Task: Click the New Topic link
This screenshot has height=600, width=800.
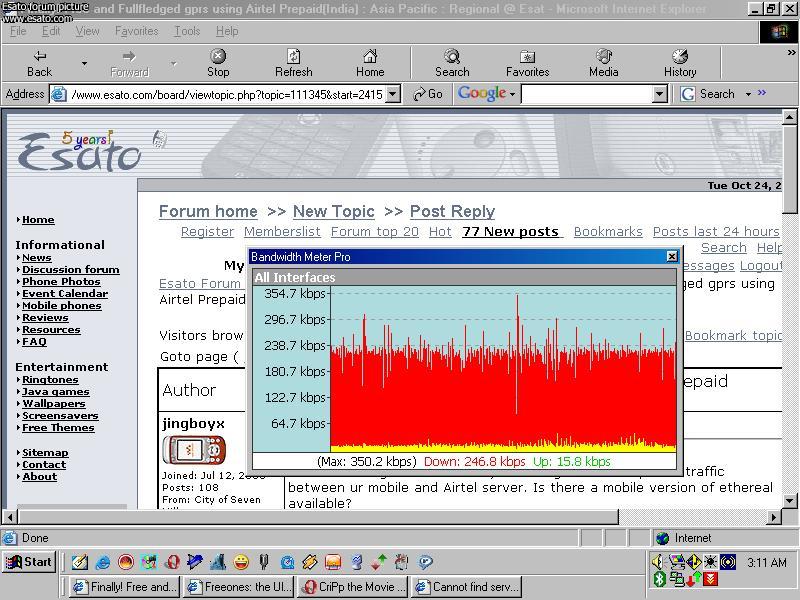Action: pyautogui.click(x=334, y=211)
